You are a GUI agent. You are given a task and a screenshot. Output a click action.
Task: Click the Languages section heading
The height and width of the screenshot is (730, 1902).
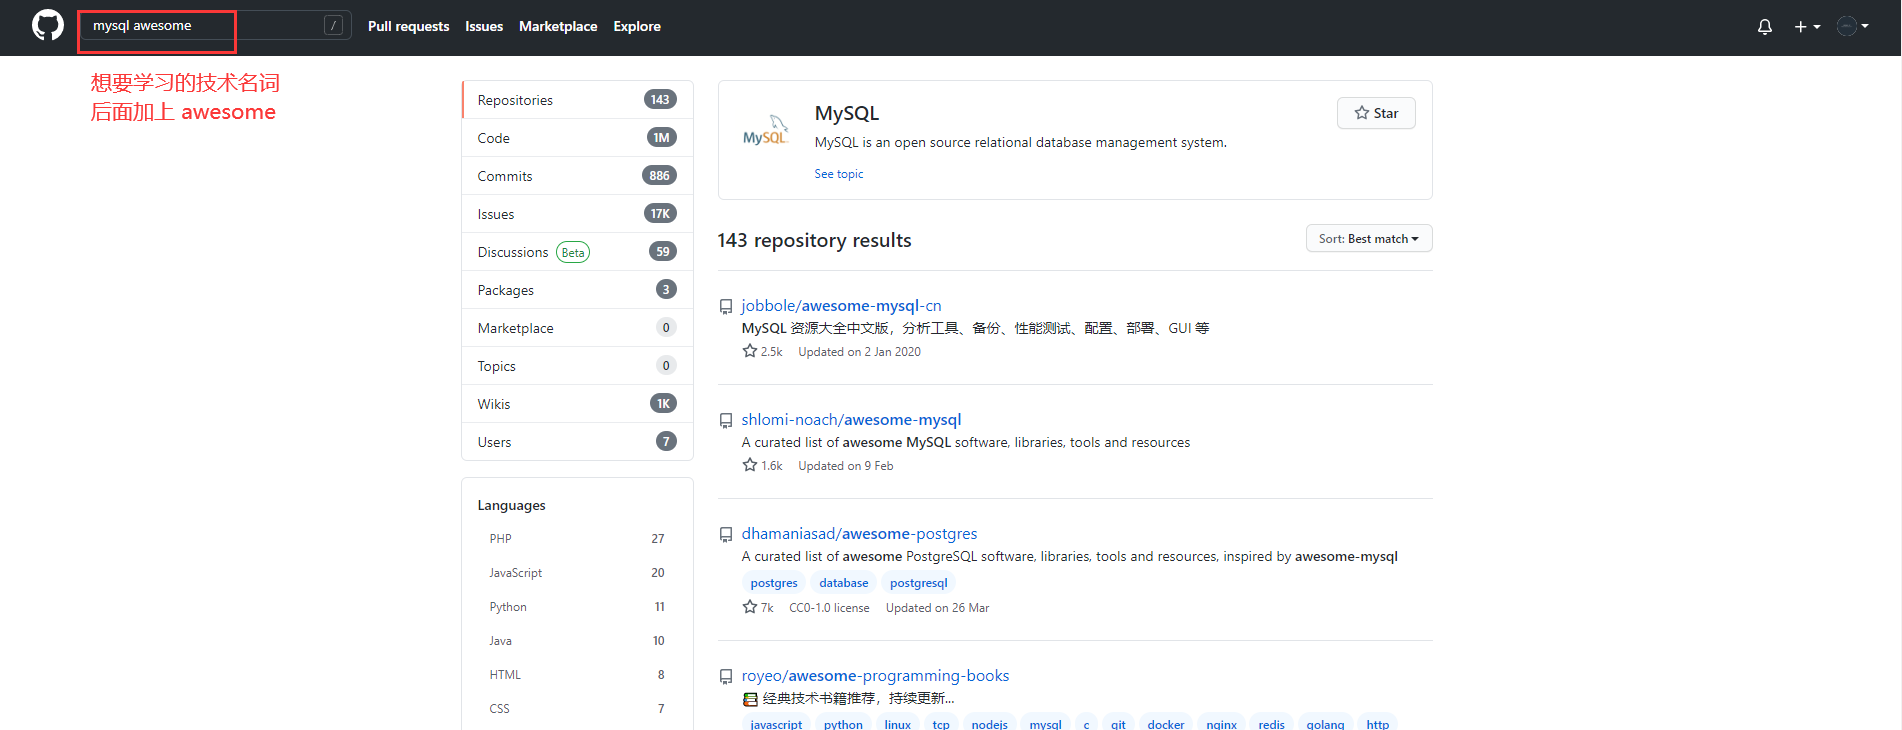tap(511, 506)
